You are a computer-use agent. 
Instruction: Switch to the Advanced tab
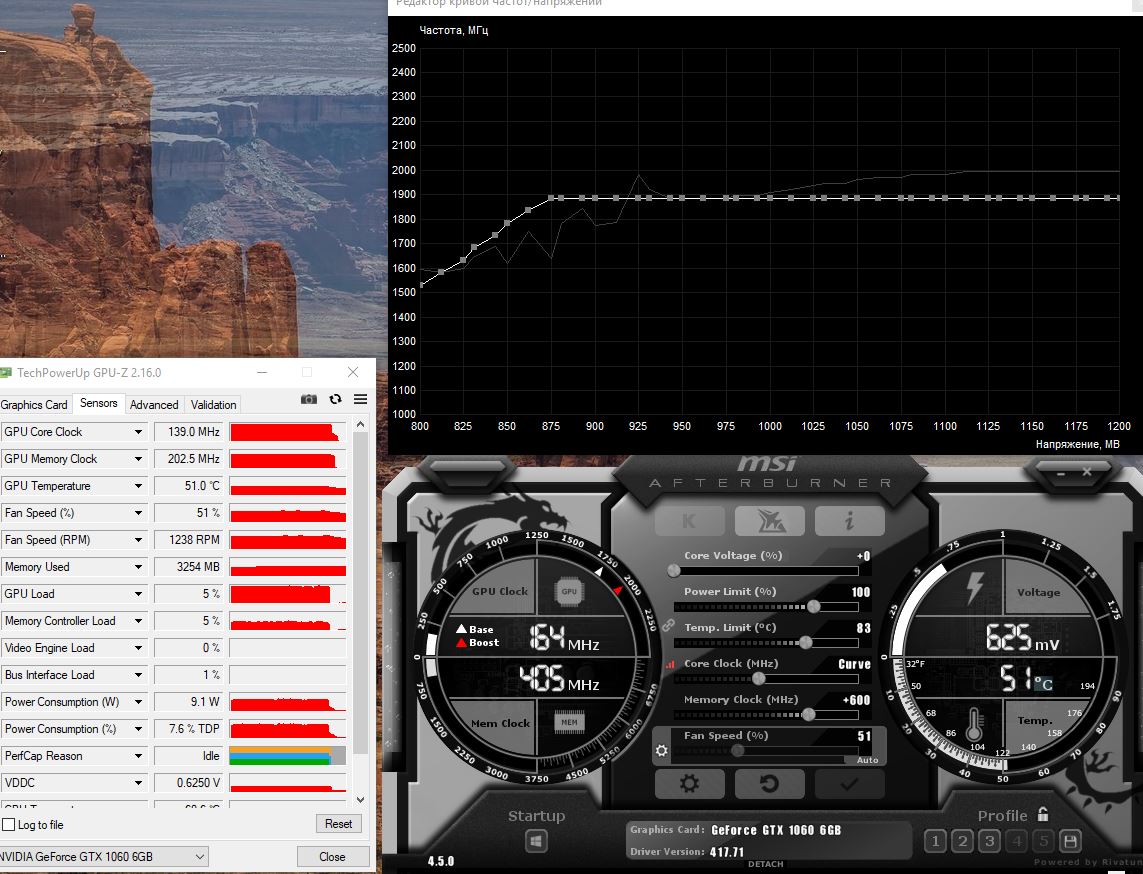click(154, 405)
